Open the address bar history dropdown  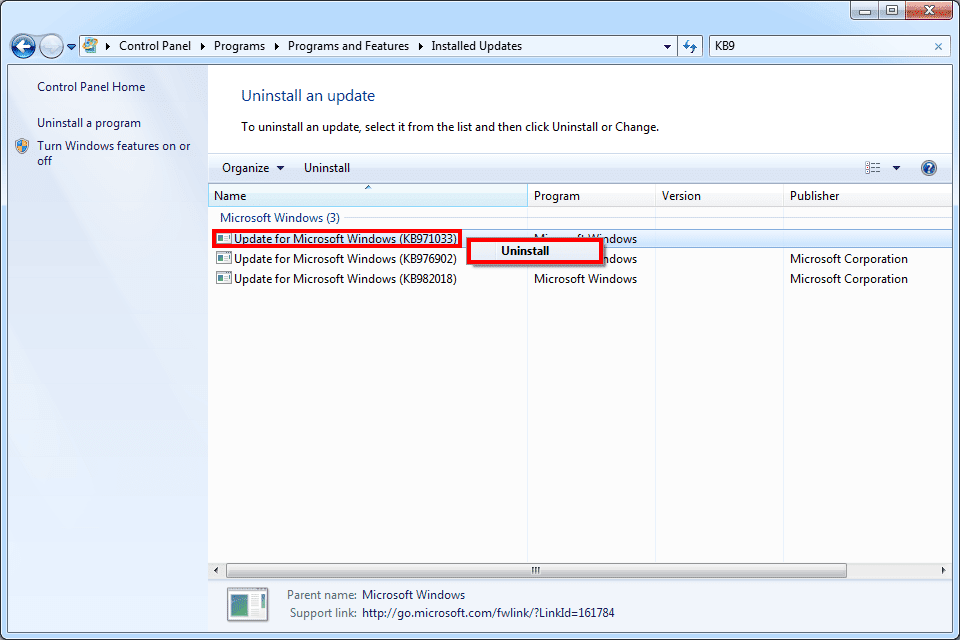(667, 47)
